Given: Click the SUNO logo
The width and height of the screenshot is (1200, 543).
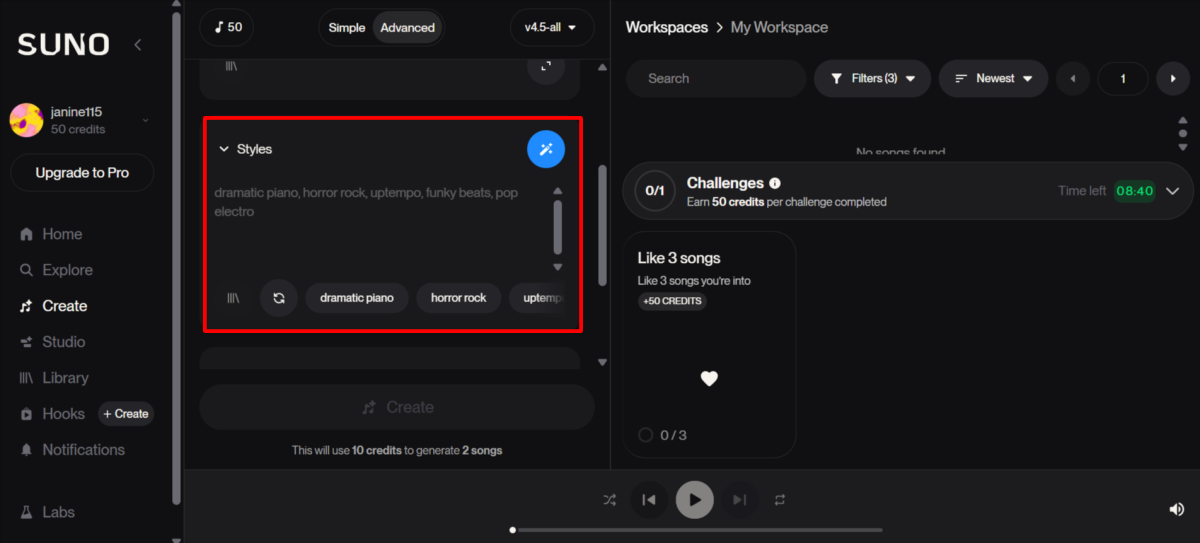Looking at the screenshot, I should pyautogui.click(x=64, y=44).
